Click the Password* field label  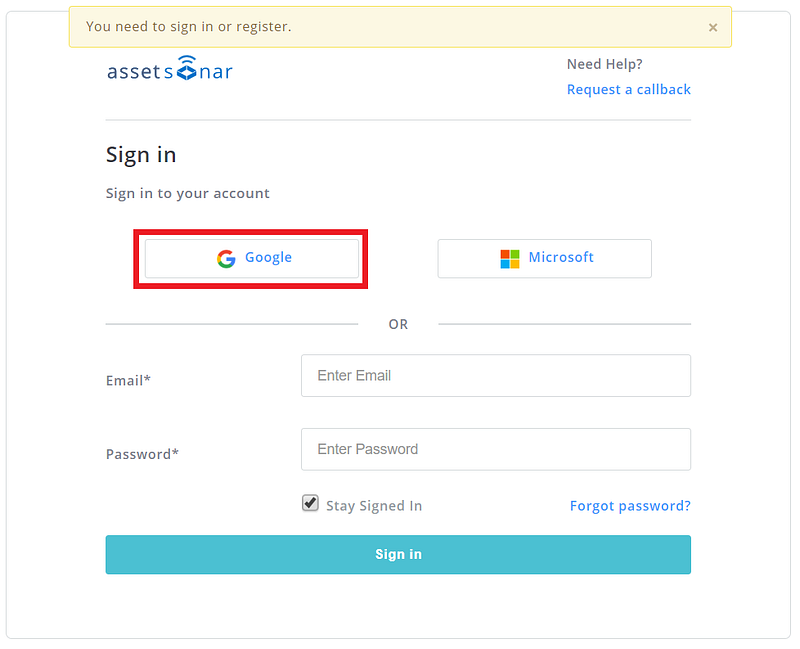point(142,454)
